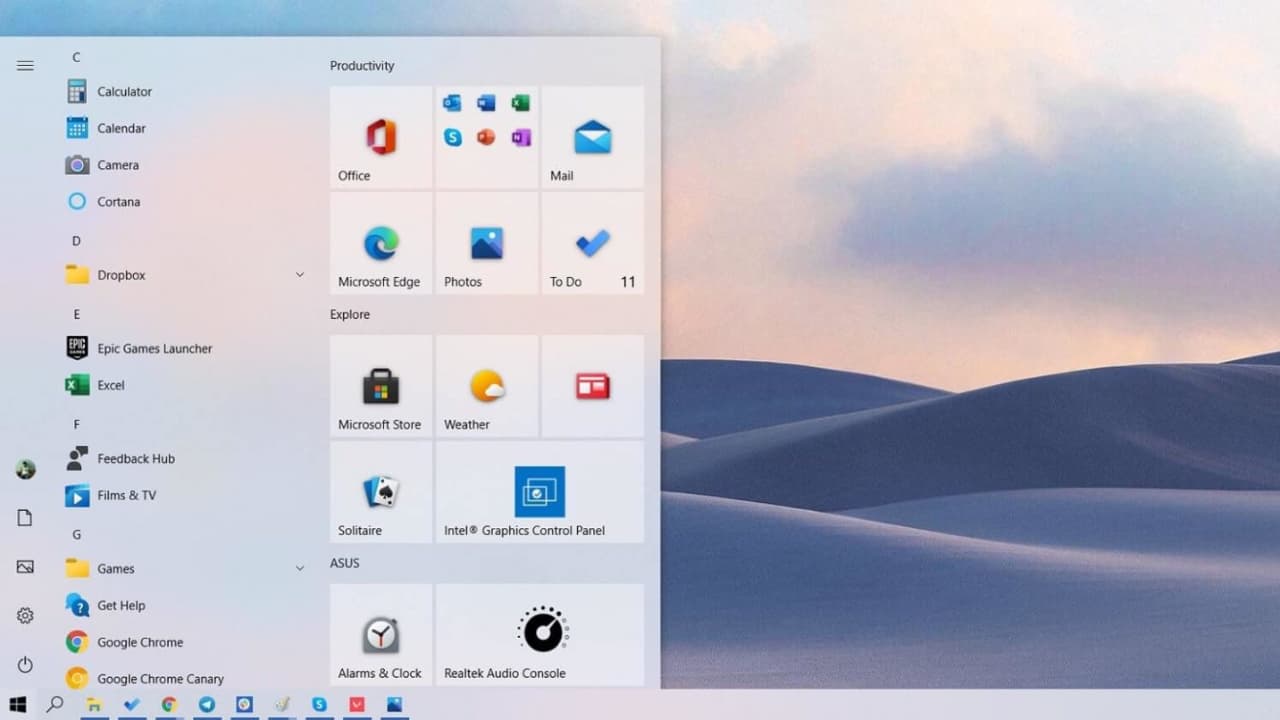Switch to Skype on the taskbar
The height and width of the screenshot is (720, 1280).
click(x=319, y=705)
